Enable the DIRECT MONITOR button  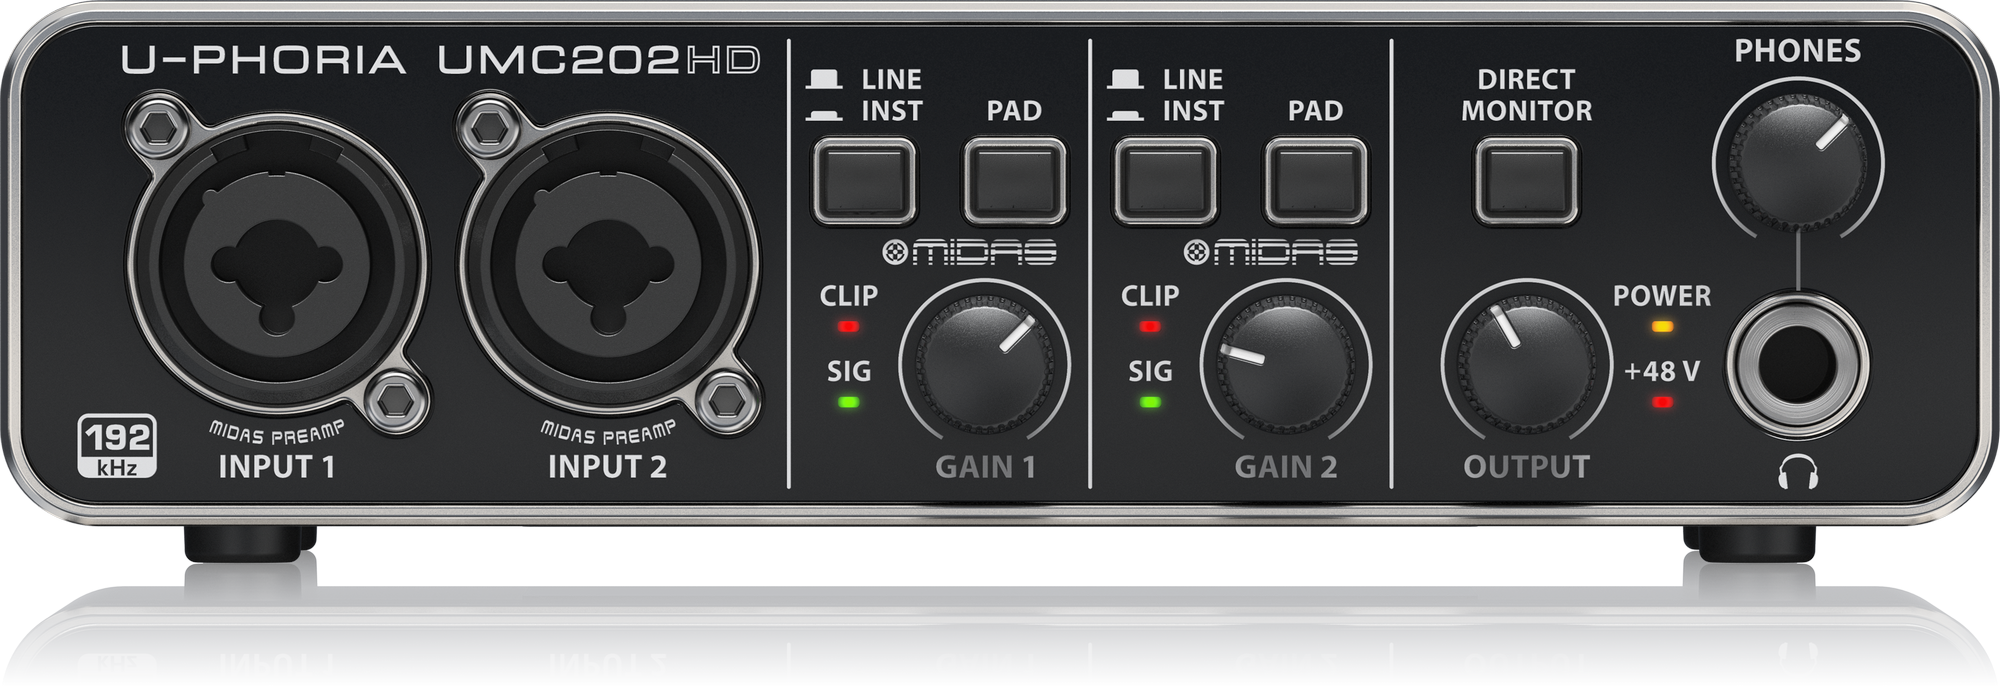point(1526,181)
